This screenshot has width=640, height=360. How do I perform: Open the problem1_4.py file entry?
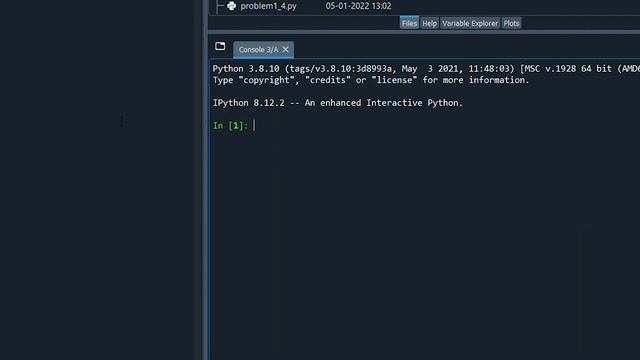pyautogui.click(x=268, y=6)
